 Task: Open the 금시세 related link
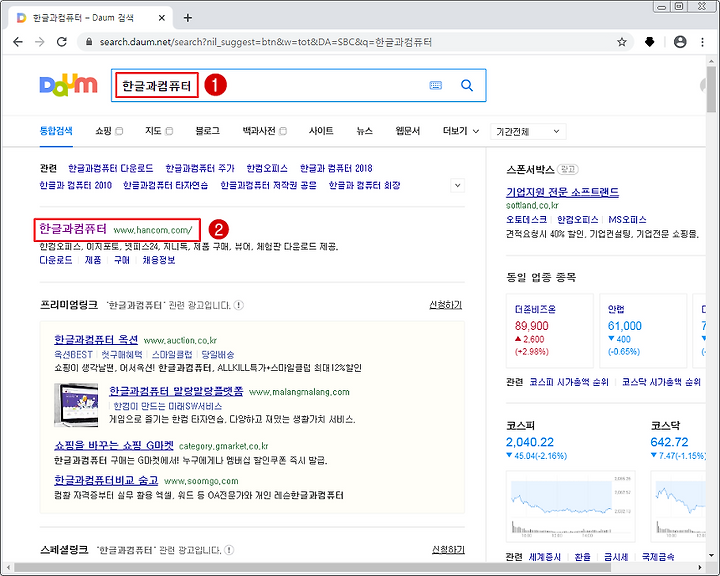click(x=616, y=557)
